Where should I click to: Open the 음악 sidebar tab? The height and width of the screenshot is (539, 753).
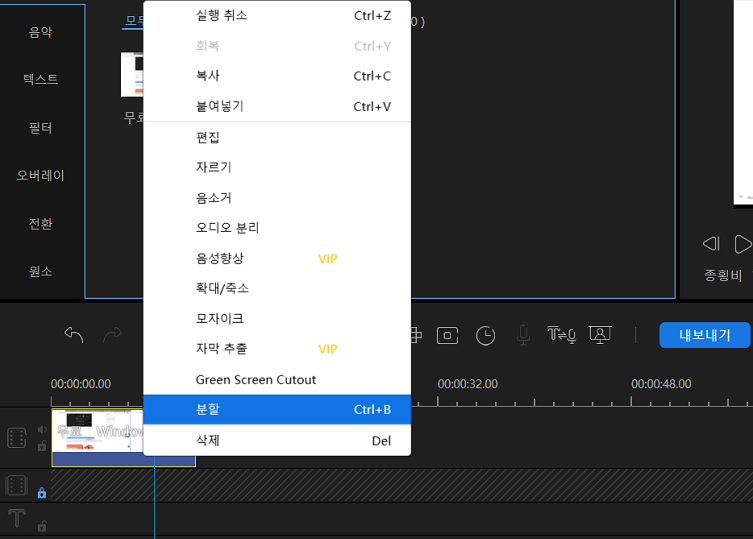40,32
